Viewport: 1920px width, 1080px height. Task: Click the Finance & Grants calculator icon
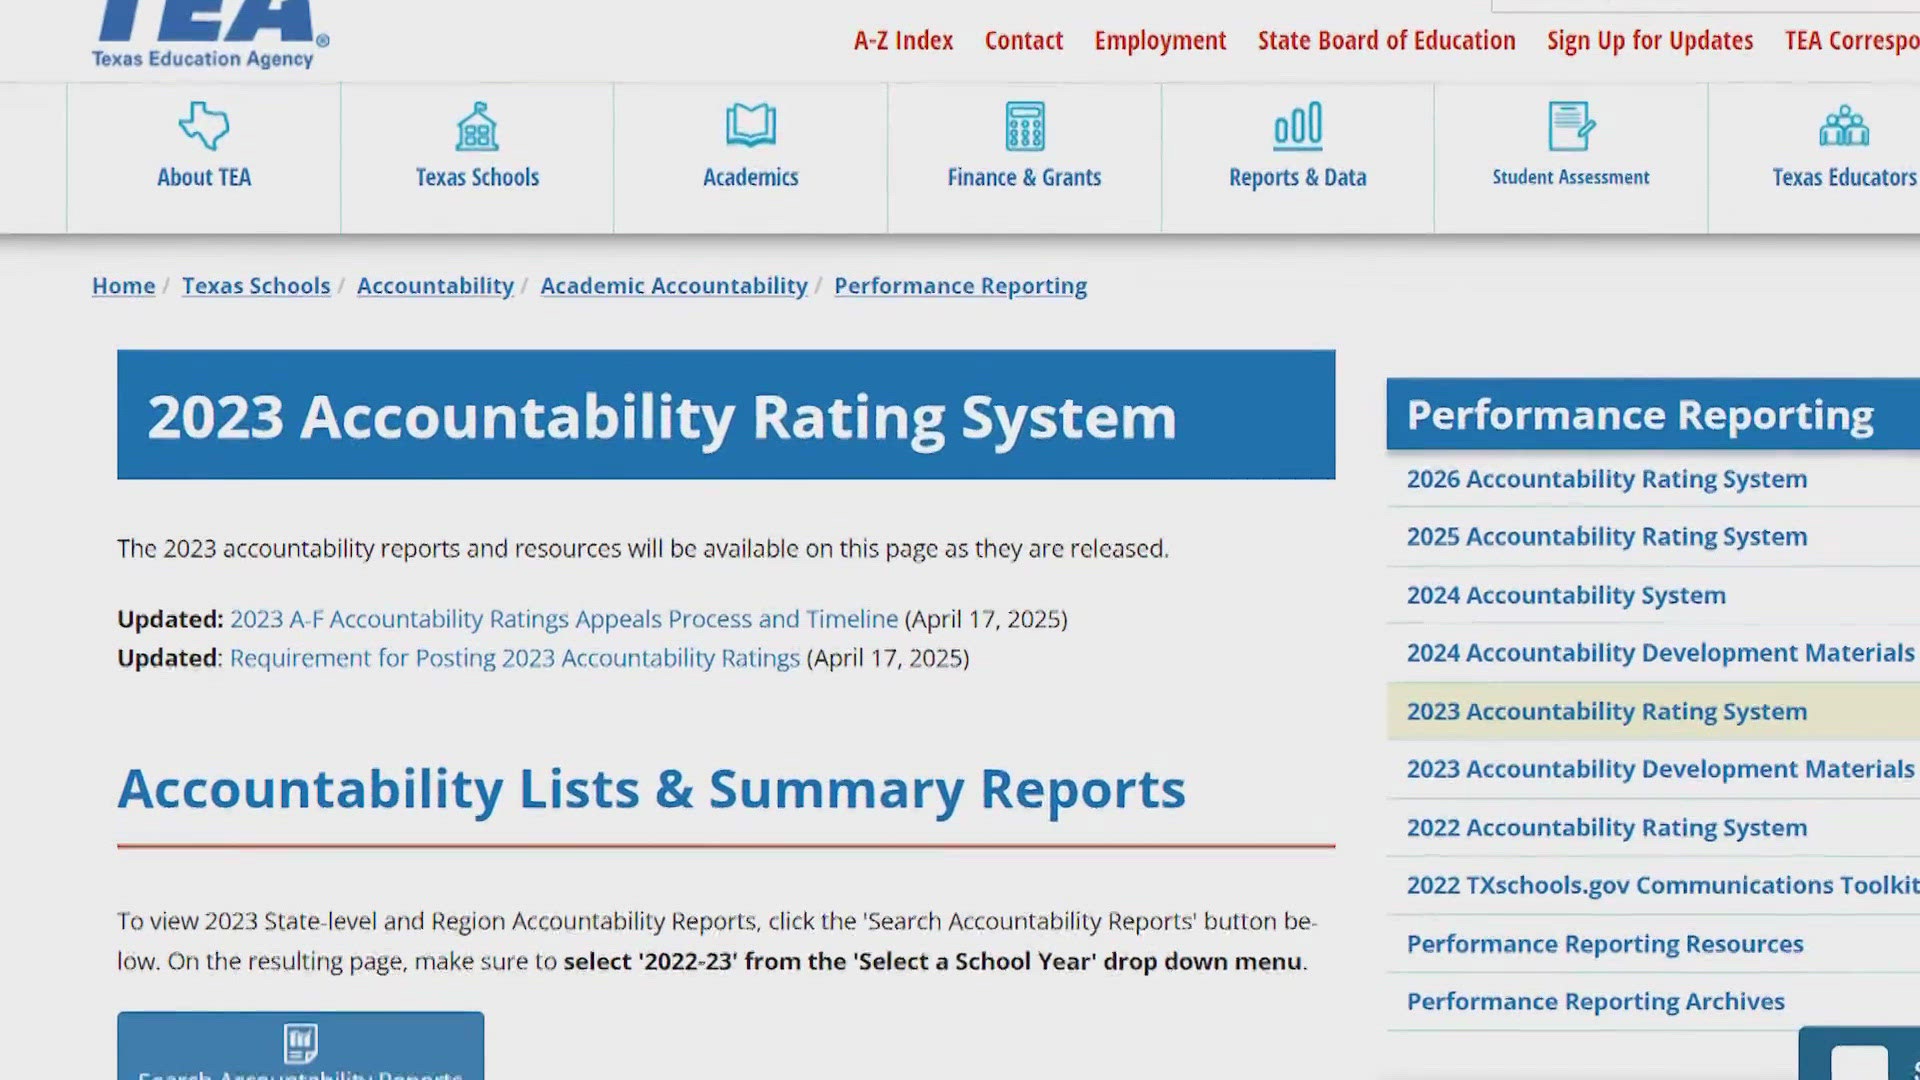pos(1023,125)
